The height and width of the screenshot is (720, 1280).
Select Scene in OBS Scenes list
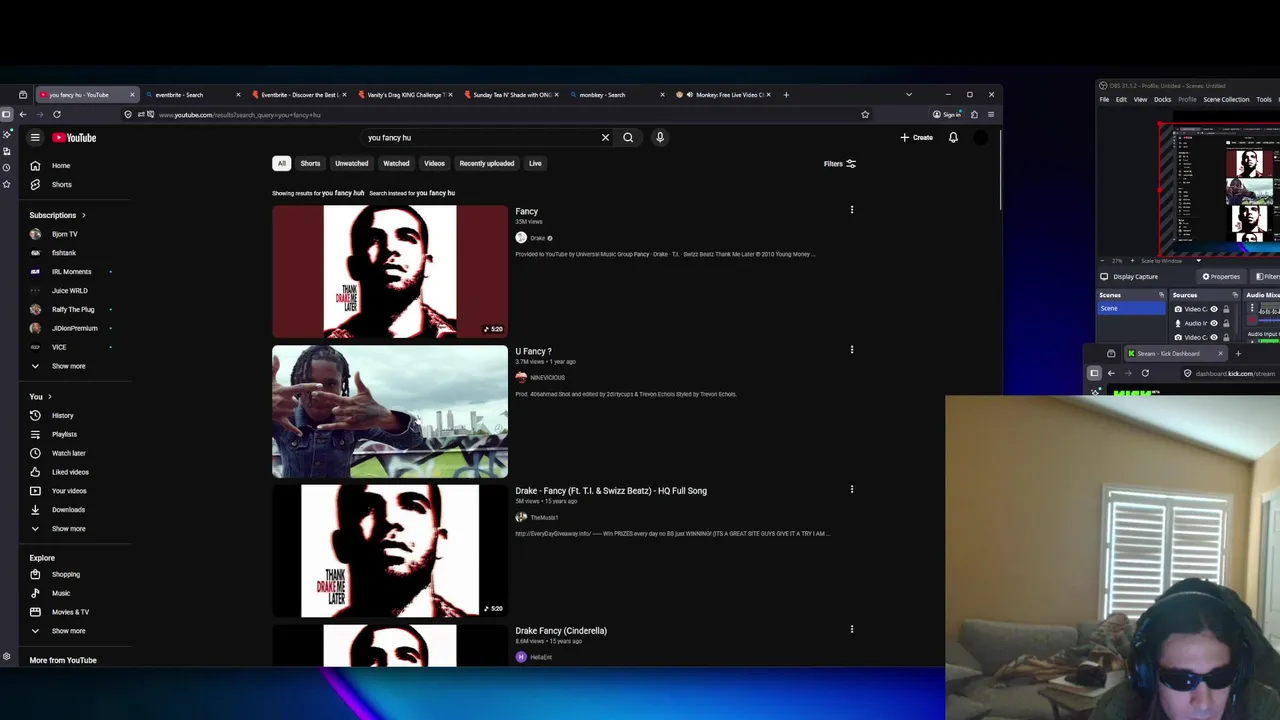coord(1132,308)
